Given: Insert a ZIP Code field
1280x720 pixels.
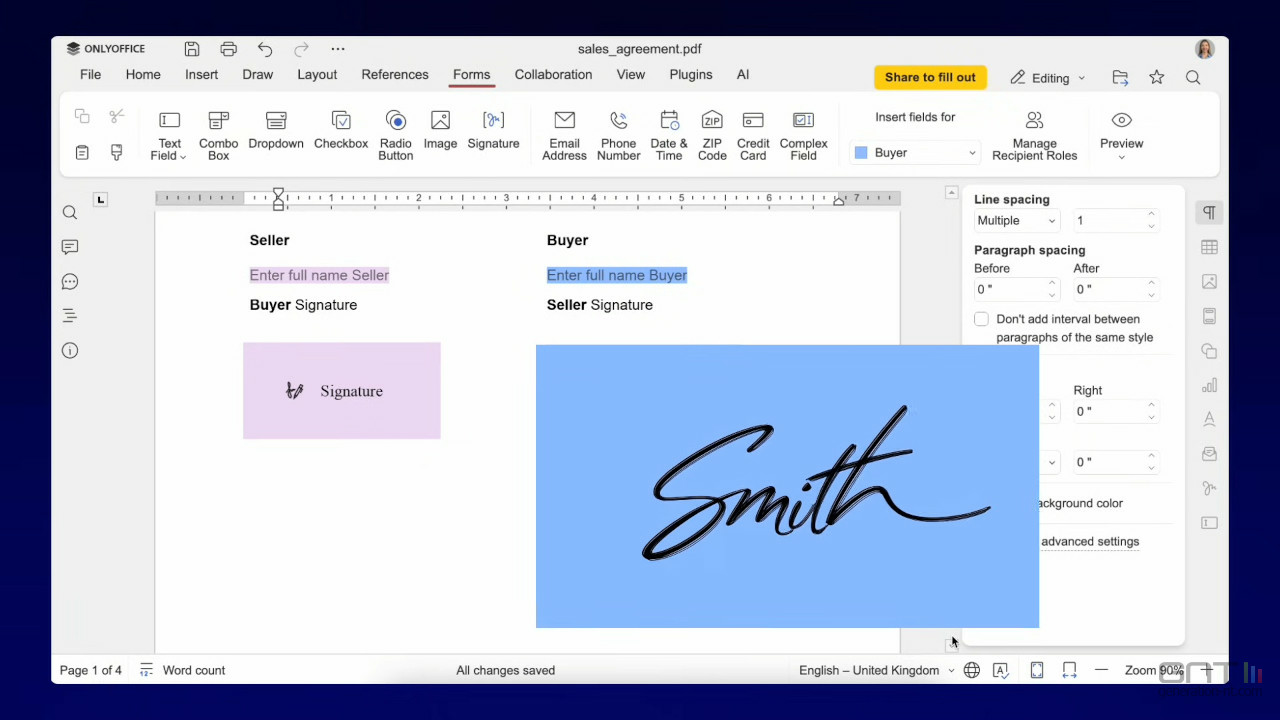Looking at the screenshot, I should click(712, 133).
